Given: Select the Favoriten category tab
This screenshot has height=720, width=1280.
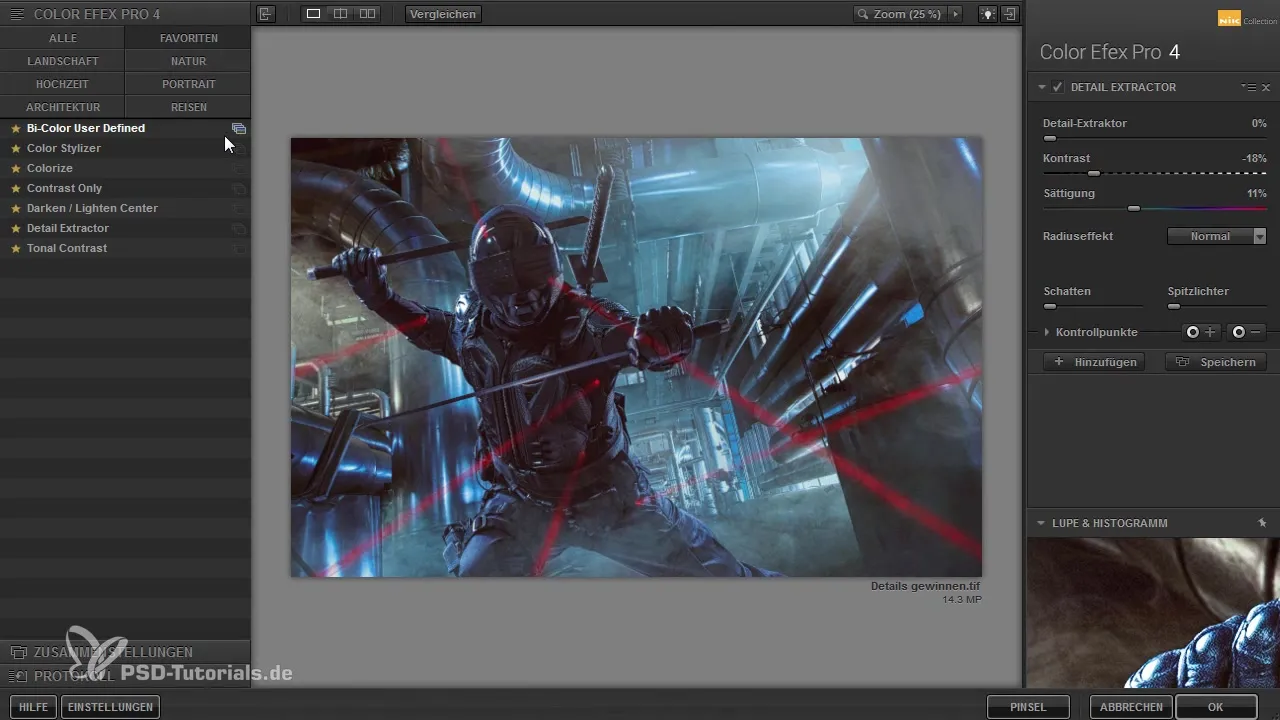Looking at the screenshot, I should (x=188, y=38).
